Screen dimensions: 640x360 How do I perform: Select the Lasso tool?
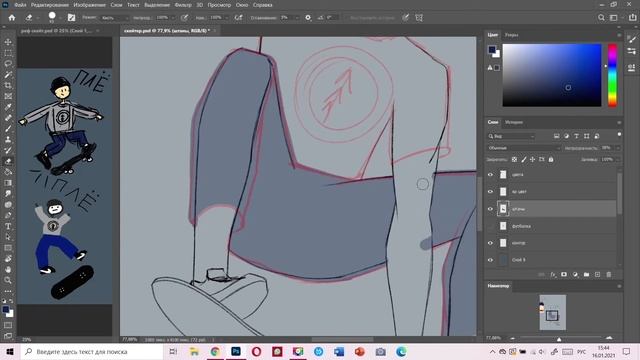coord(8,64)
